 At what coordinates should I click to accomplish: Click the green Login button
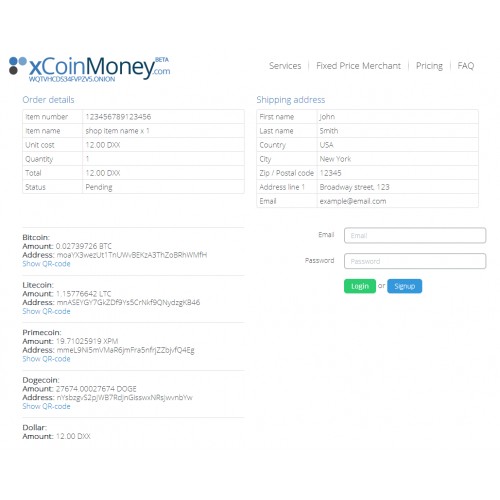pos(360,286)
